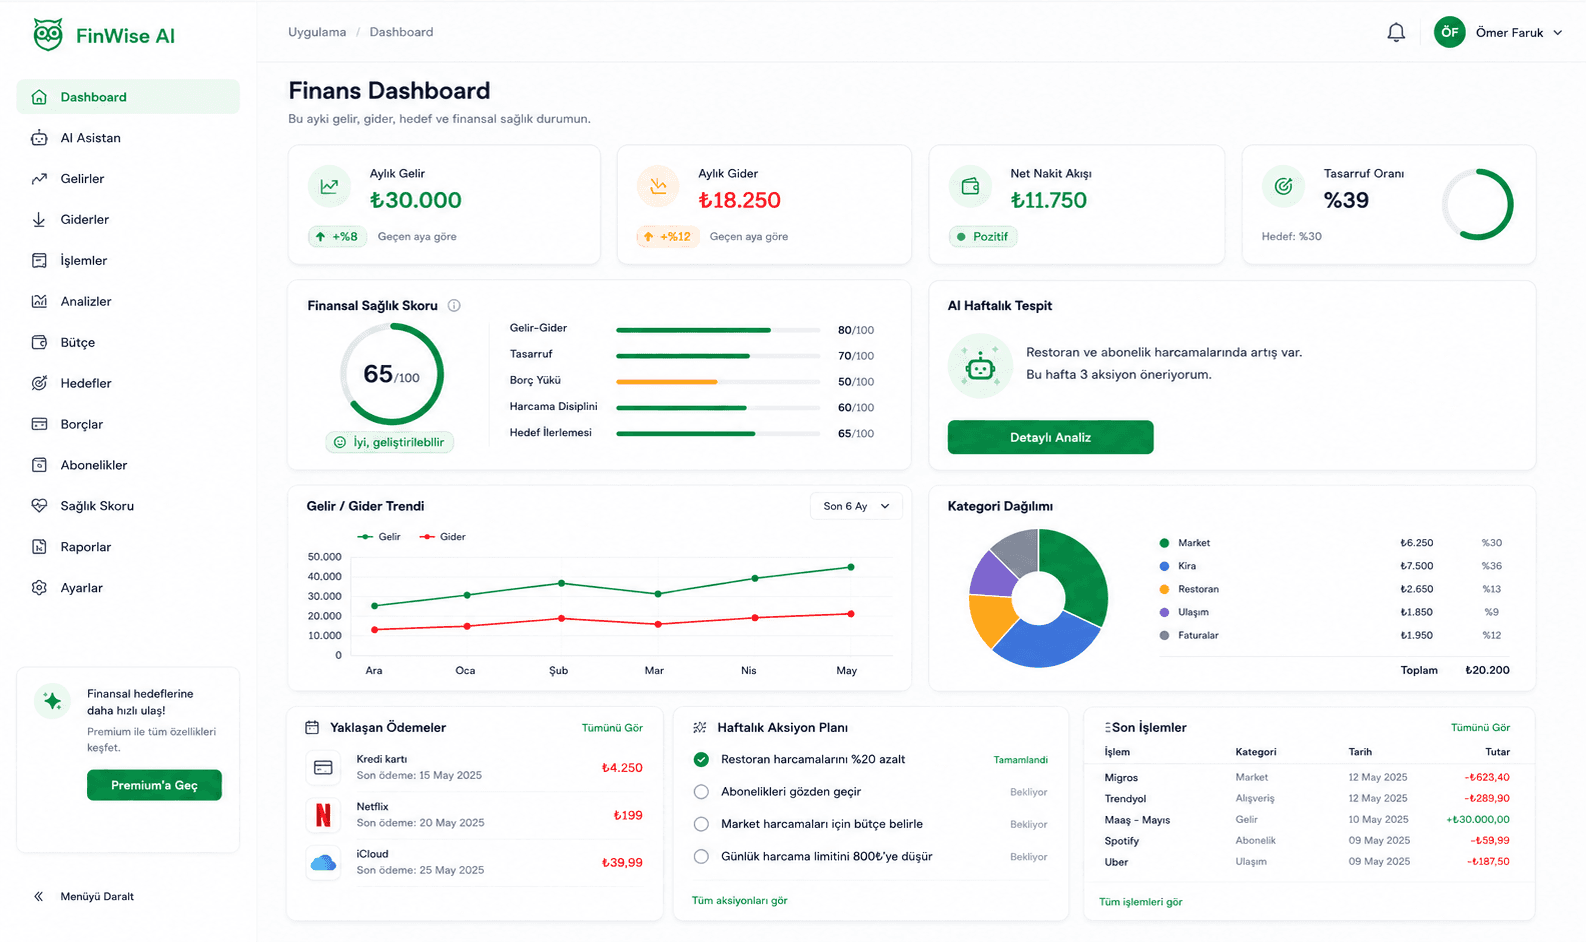Click the Market green legend dot
This screenshot has height=942, width=1586.
(1164, 543)
